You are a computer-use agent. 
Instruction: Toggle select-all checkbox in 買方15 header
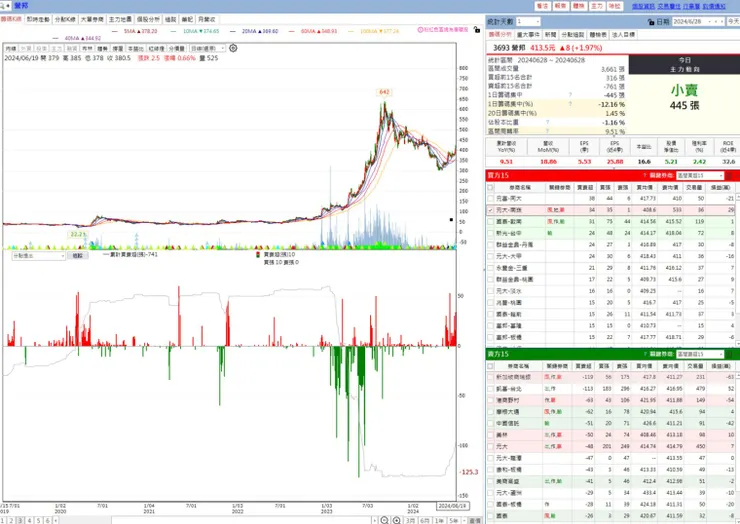[490, 187]
